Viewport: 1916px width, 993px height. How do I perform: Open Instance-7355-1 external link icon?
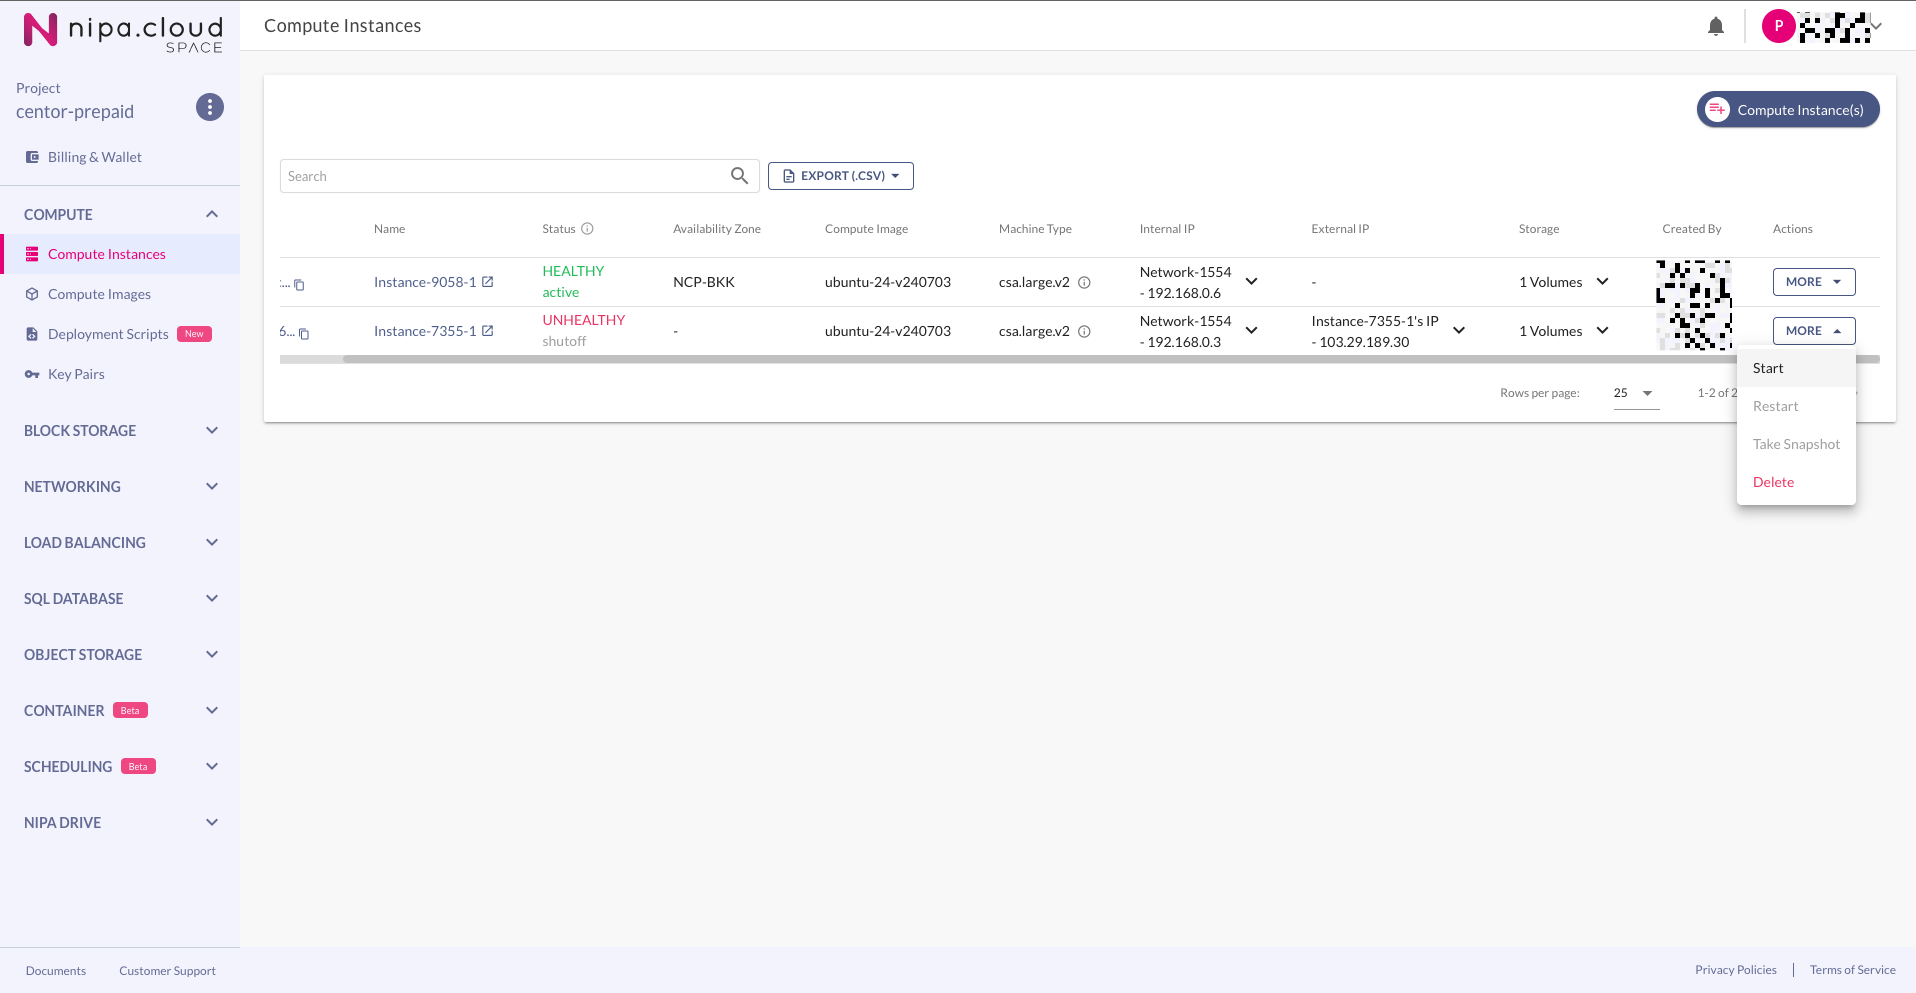[488, 331]
